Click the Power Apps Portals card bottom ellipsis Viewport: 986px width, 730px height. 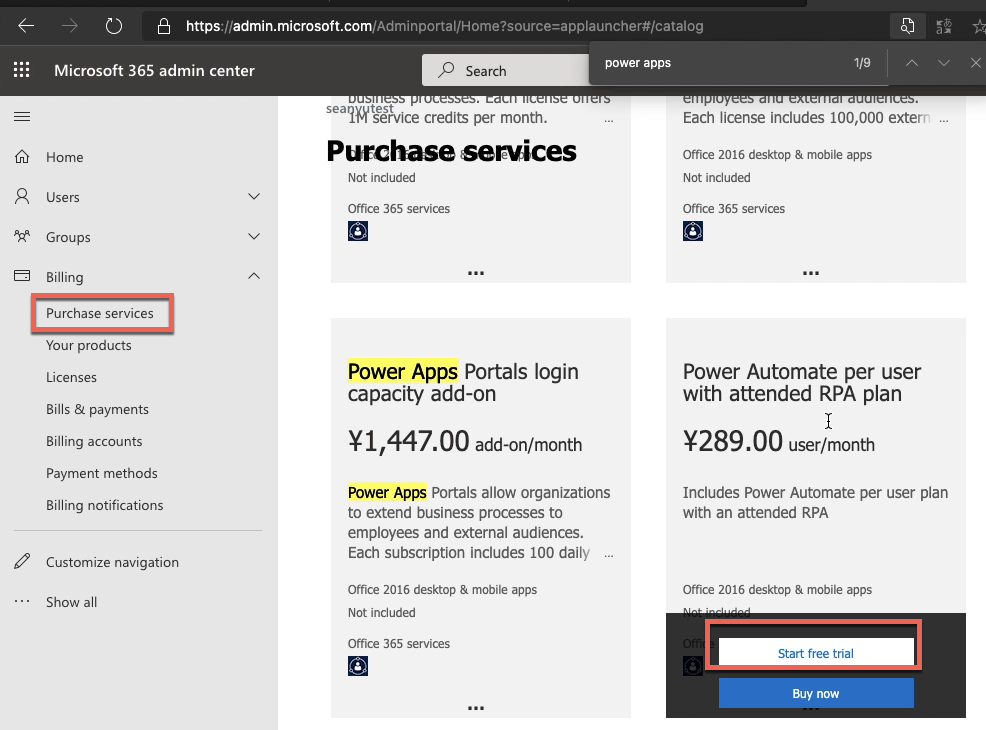point(476,708)
